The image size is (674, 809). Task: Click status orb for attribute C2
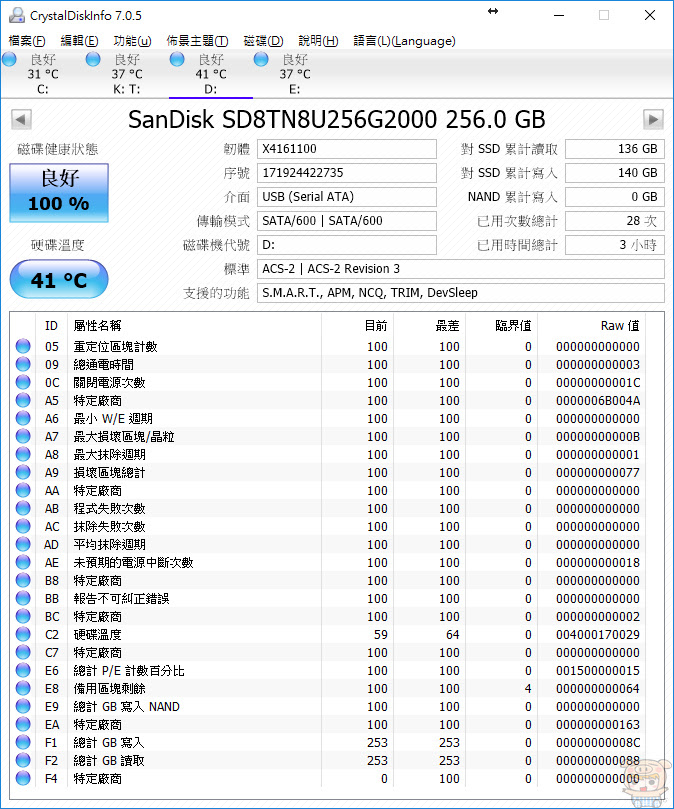(23, 634)
